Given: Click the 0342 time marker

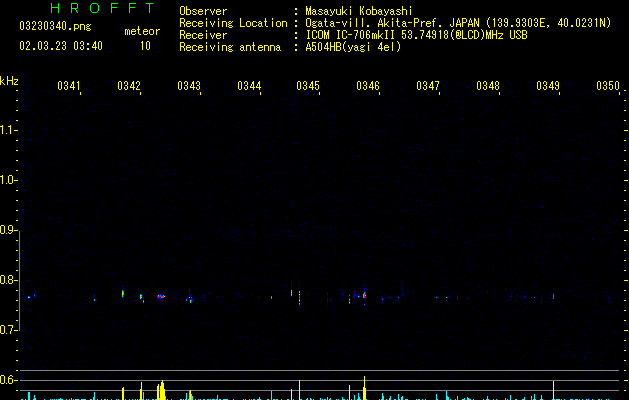Looking at the screenshot, I should (129, 85).
